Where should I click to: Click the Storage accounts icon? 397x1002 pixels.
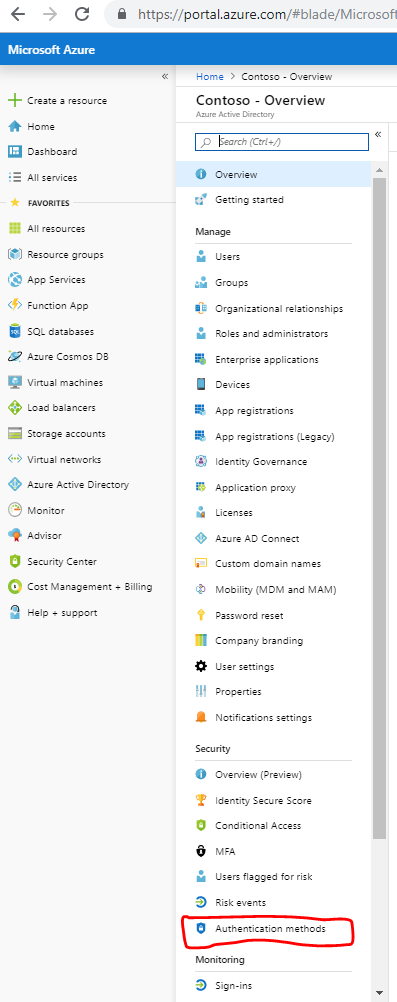14,433
